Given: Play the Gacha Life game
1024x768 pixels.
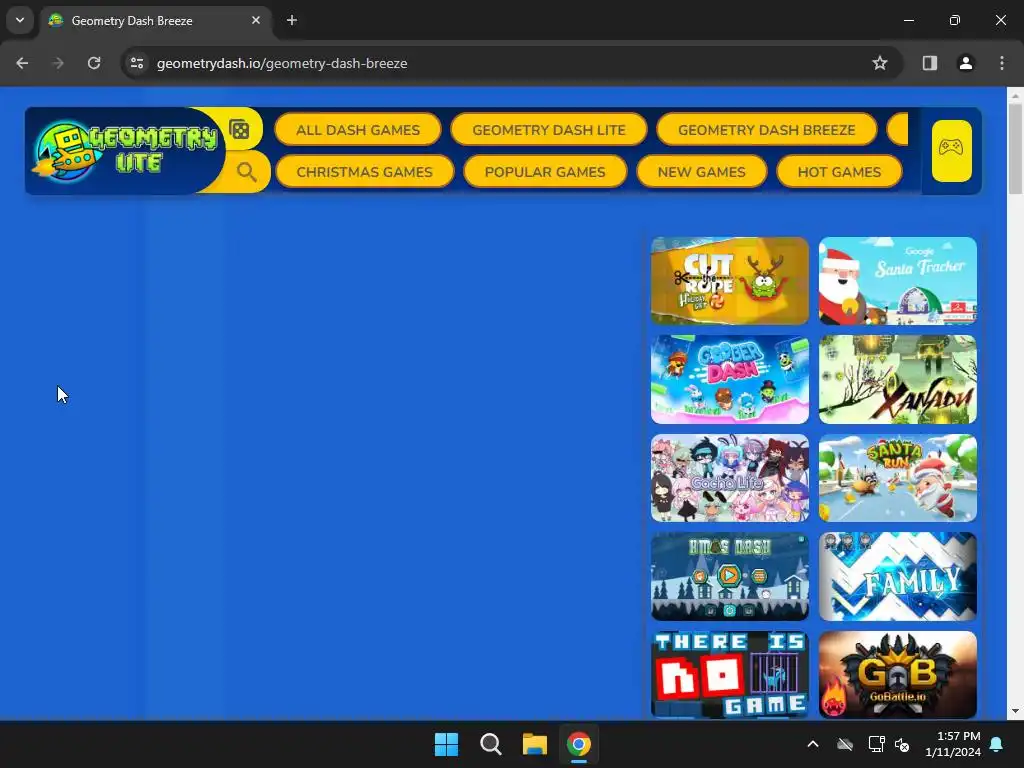Looking at the screenshot, I should 729,478.
